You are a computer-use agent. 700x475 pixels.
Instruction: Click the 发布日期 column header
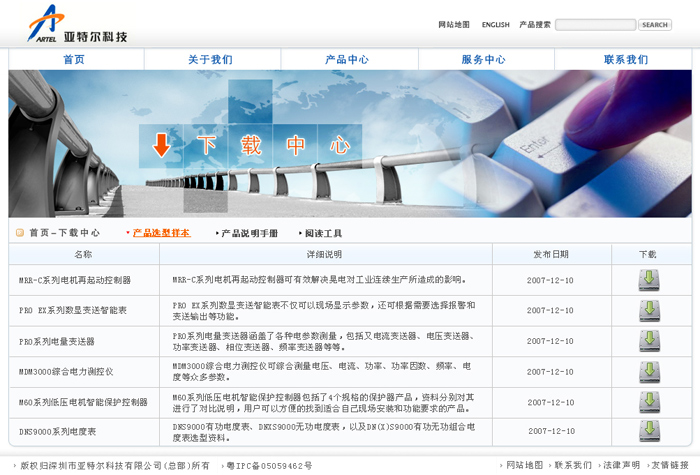click(551, 254)
